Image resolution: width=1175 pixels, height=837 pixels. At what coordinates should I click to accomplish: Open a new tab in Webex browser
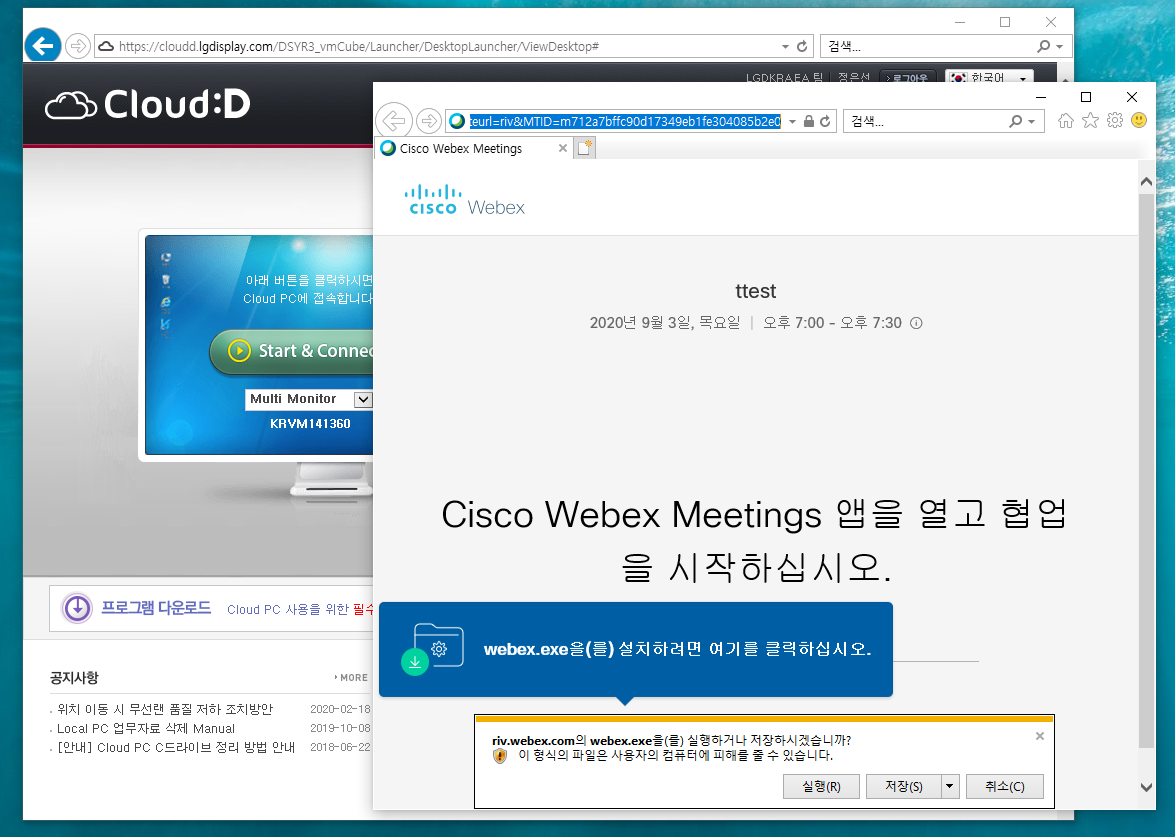pyautogui.click(x=585, y=148)
